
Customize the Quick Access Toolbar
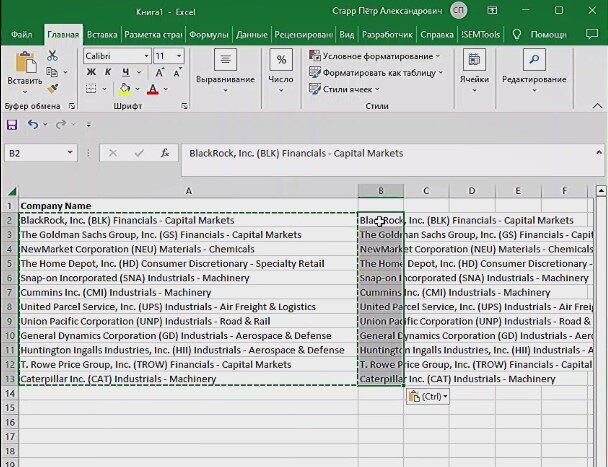pyautogui.click(x=89, y=125)
